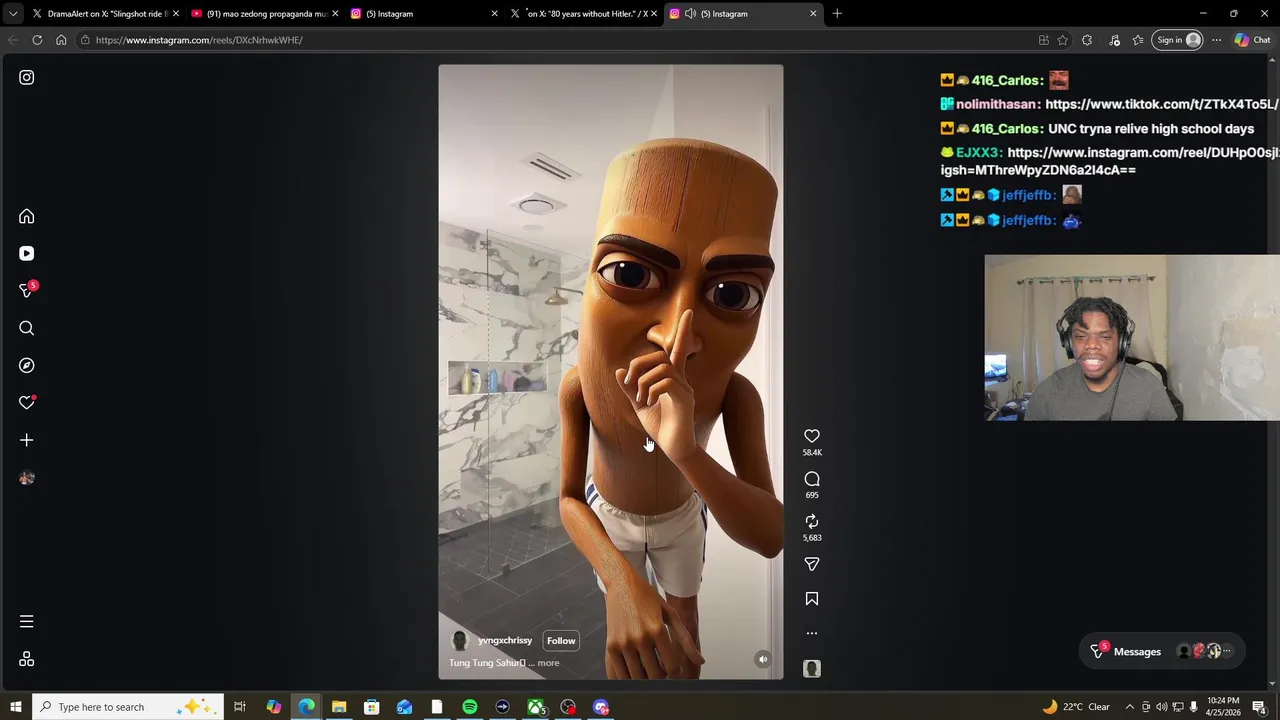Screen dimensions: 1280x720
Task: Open the taskbar volume speaker icon
Action: pyautogui.click(x=1161, y=707)
